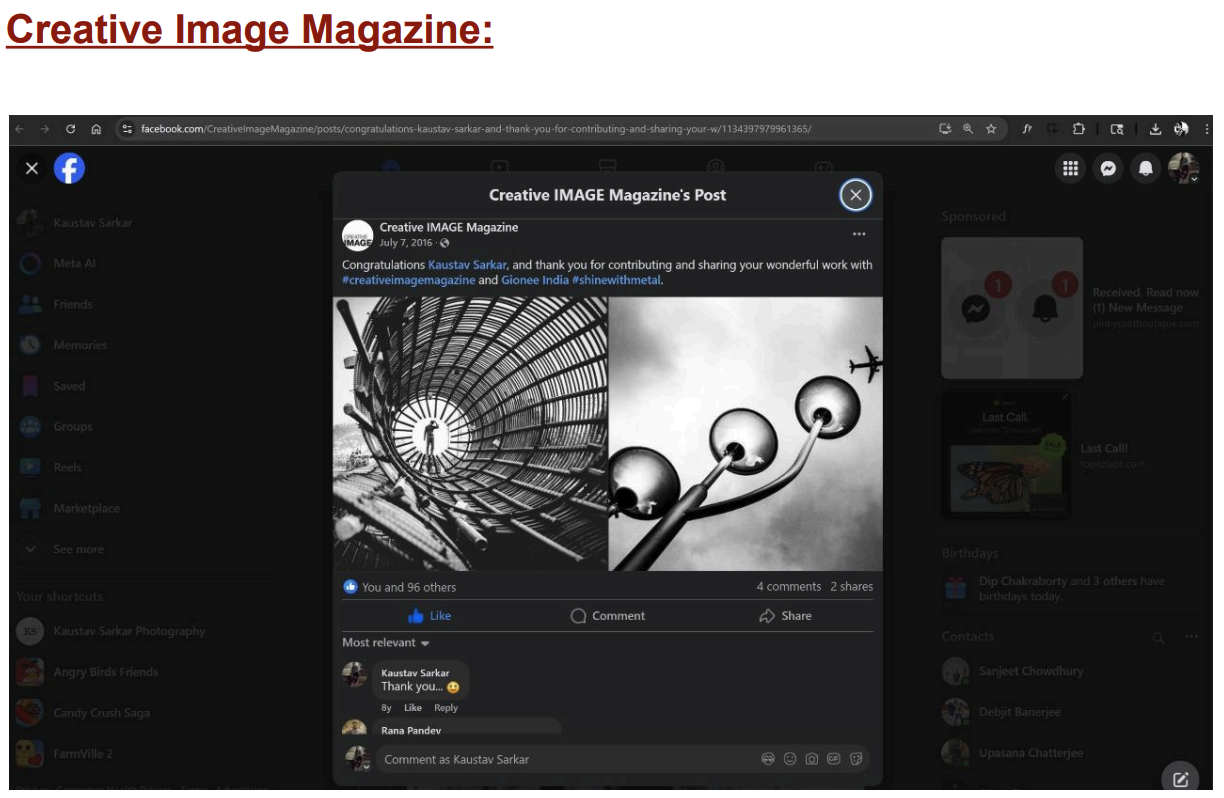
Task: Open the post options three-dot menu
Action: pyautogui.click(x=859, y=234)
